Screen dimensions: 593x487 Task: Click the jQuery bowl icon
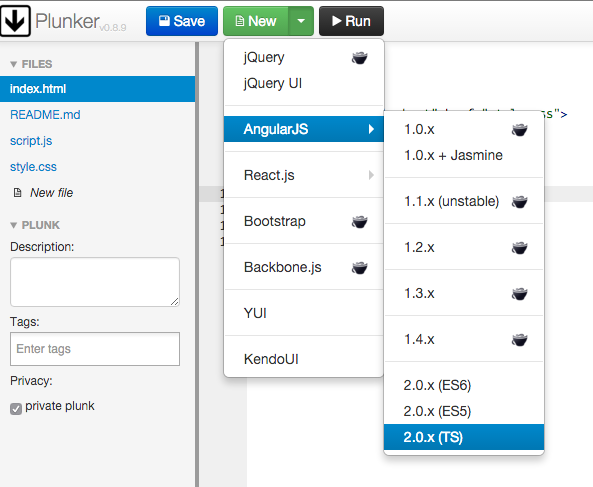[x=359, y=58]
